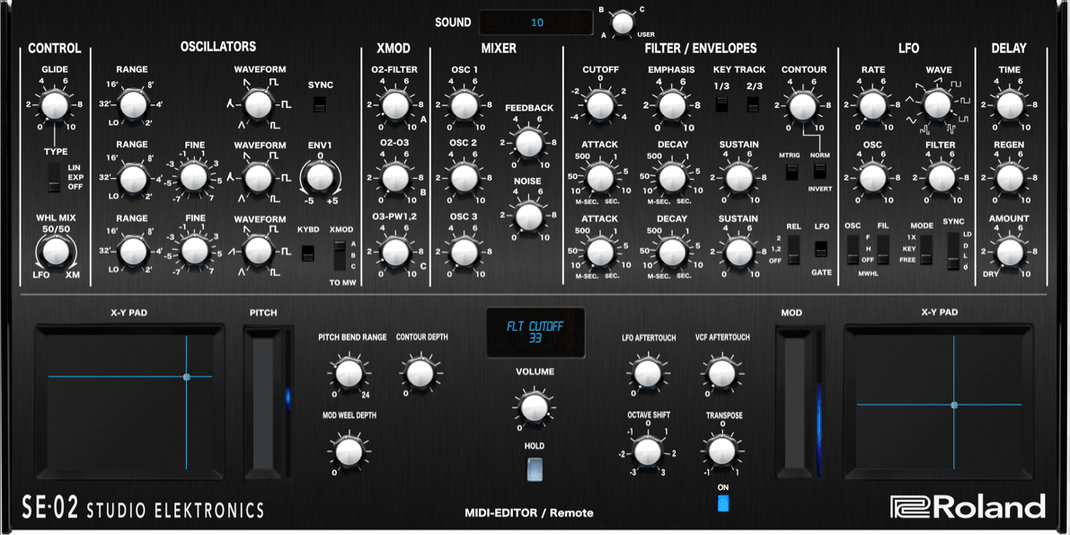Click the WHL MIX 50/50 knob
This screenshot has width=1070, height=535.
tap(54, 252)
